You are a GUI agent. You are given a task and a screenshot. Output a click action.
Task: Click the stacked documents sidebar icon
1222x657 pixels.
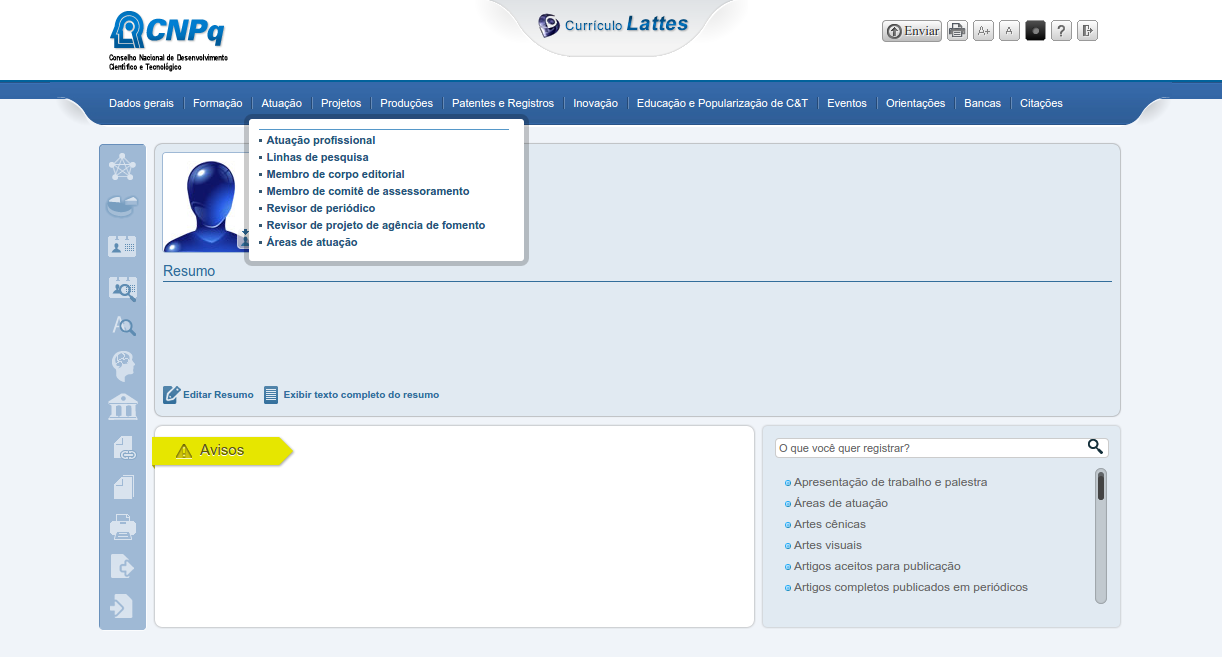tap(122, 487)
